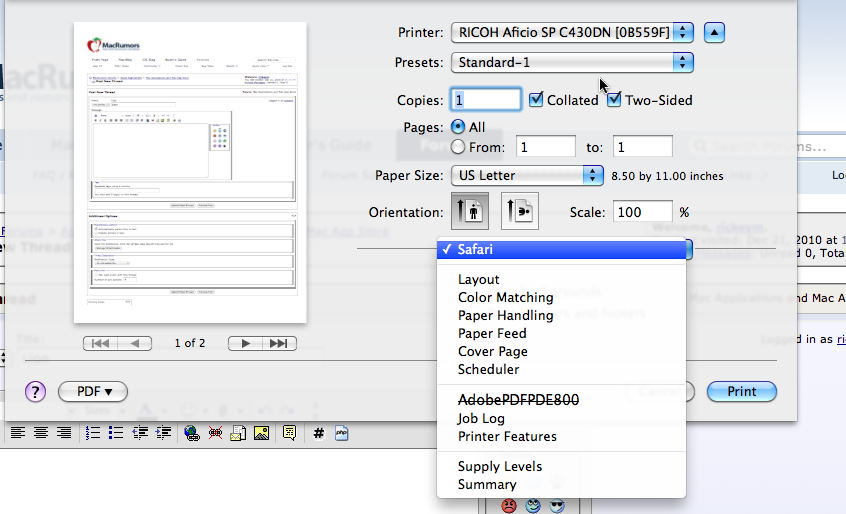Click the Print button
The width and height of the screenshot is (846, 514).
click(742, 392)
